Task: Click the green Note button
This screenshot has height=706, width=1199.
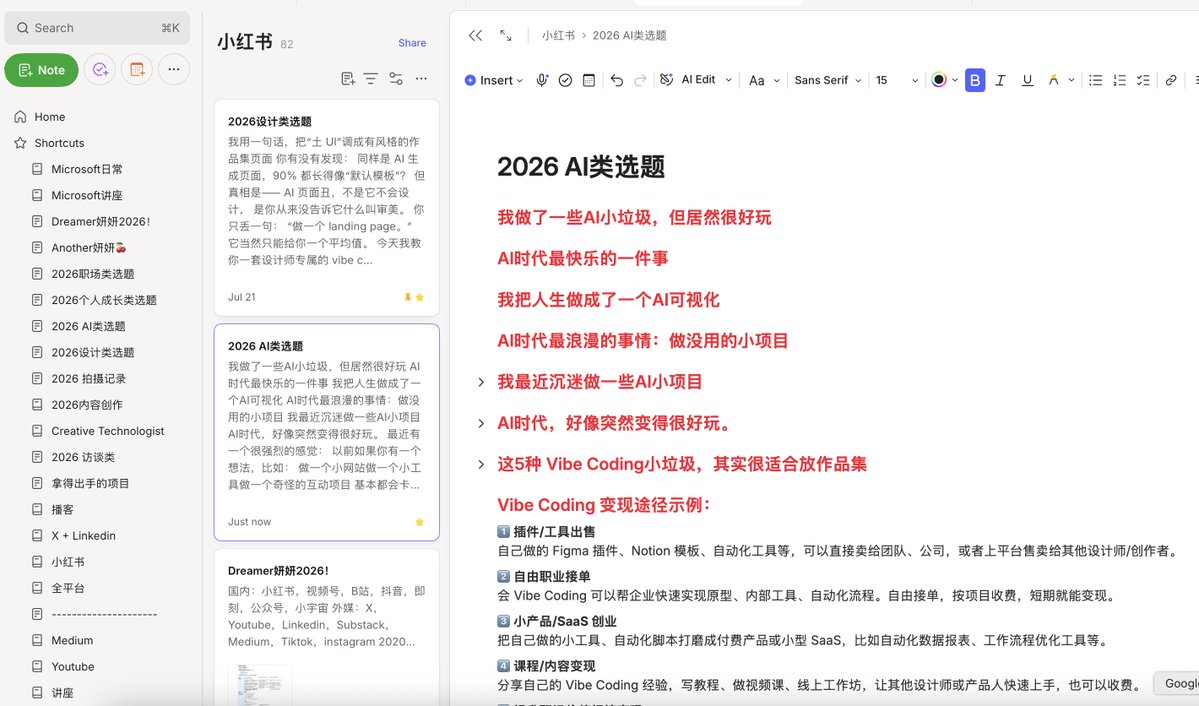Action: (x=41, y=70)
